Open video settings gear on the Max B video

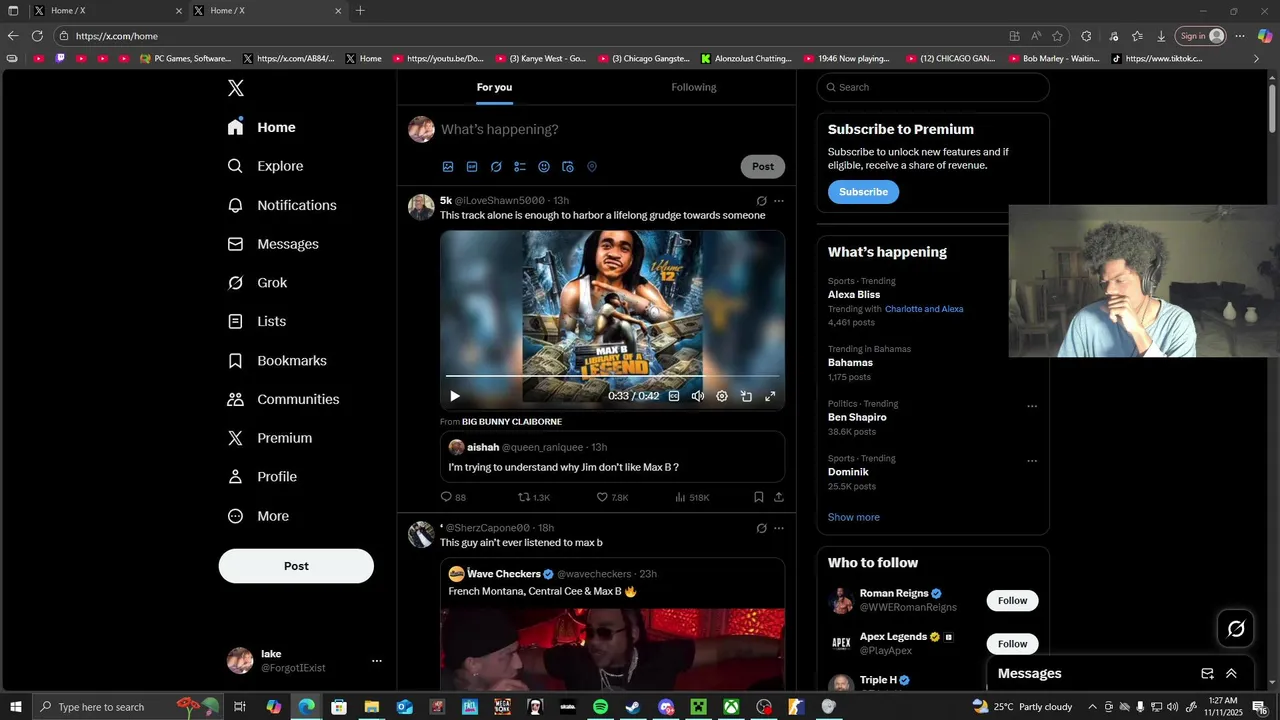pos(722,396)
